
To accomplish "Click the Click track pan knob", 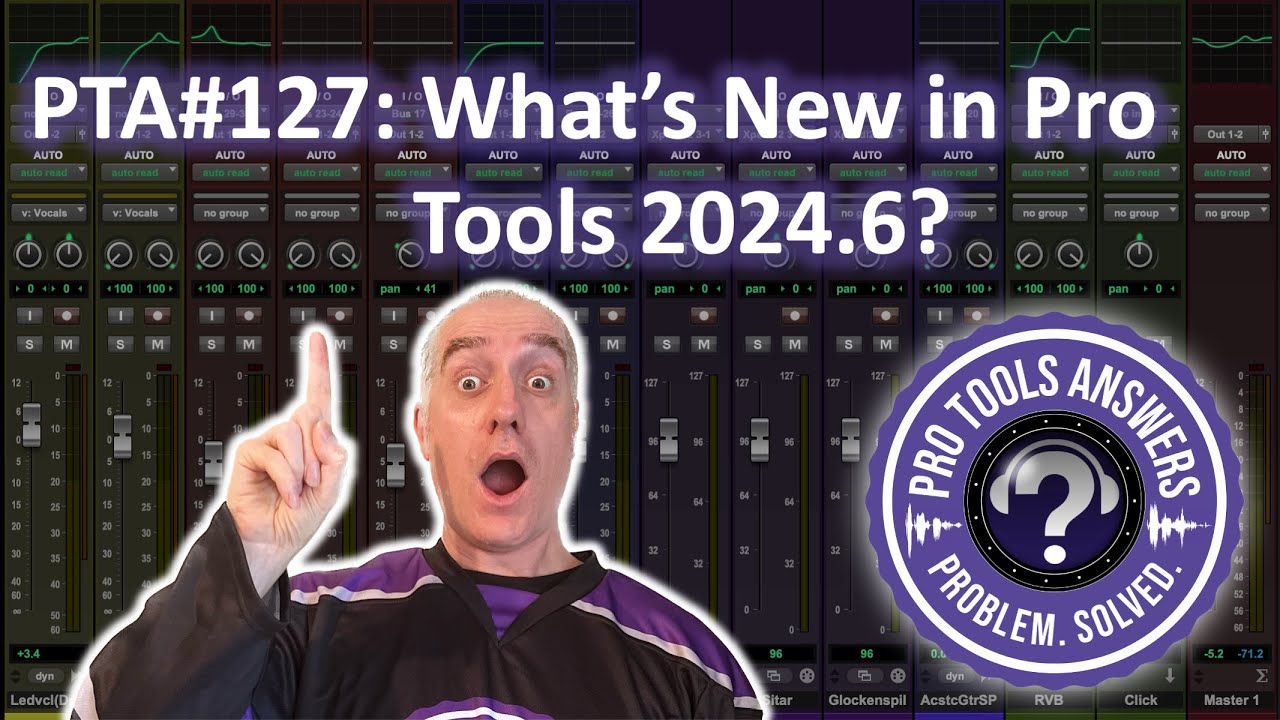I will click(1140, 254).
